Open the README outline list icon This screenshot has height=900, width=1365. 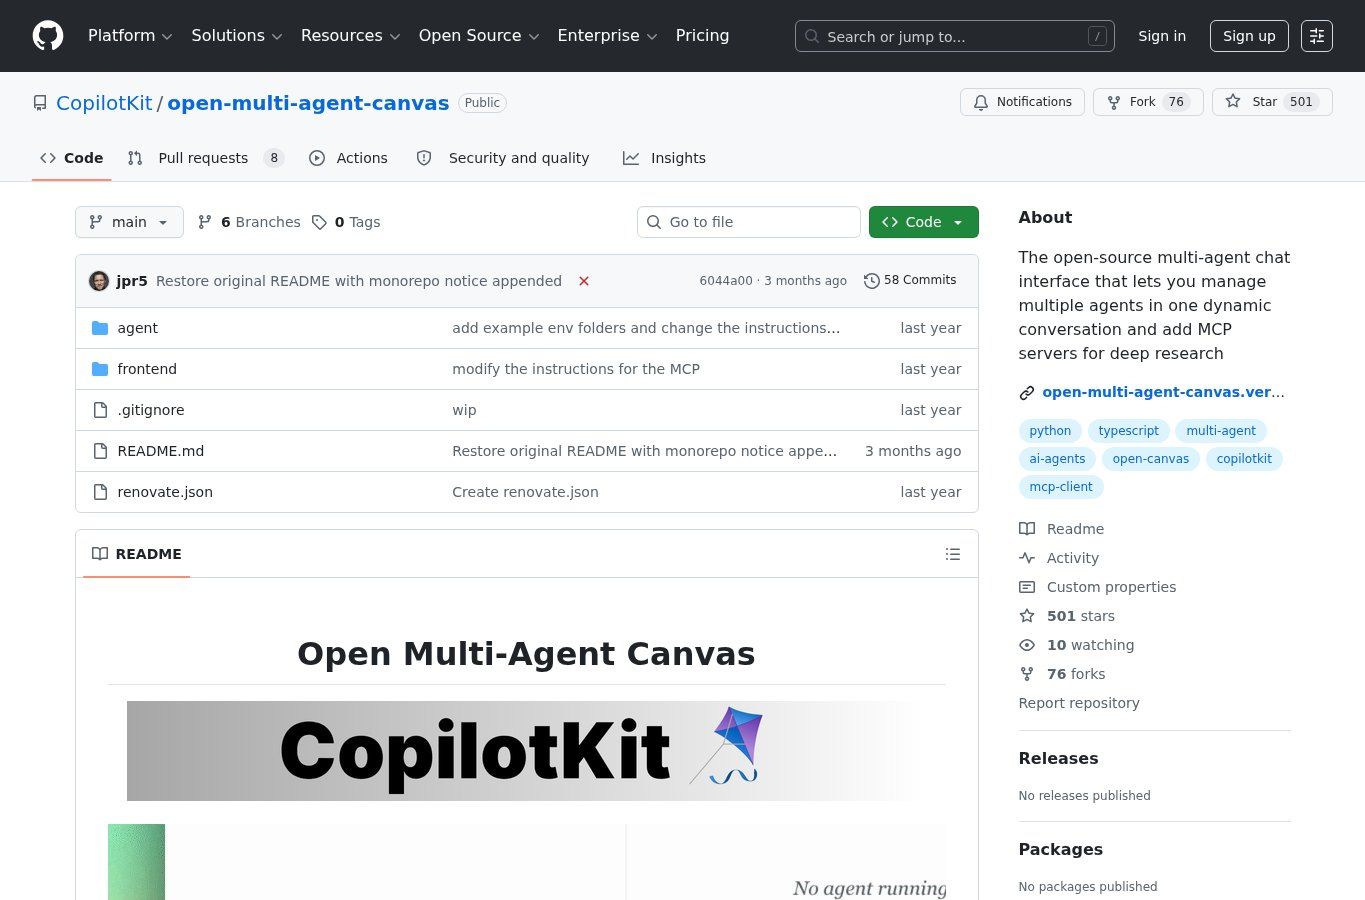(953, 554)
